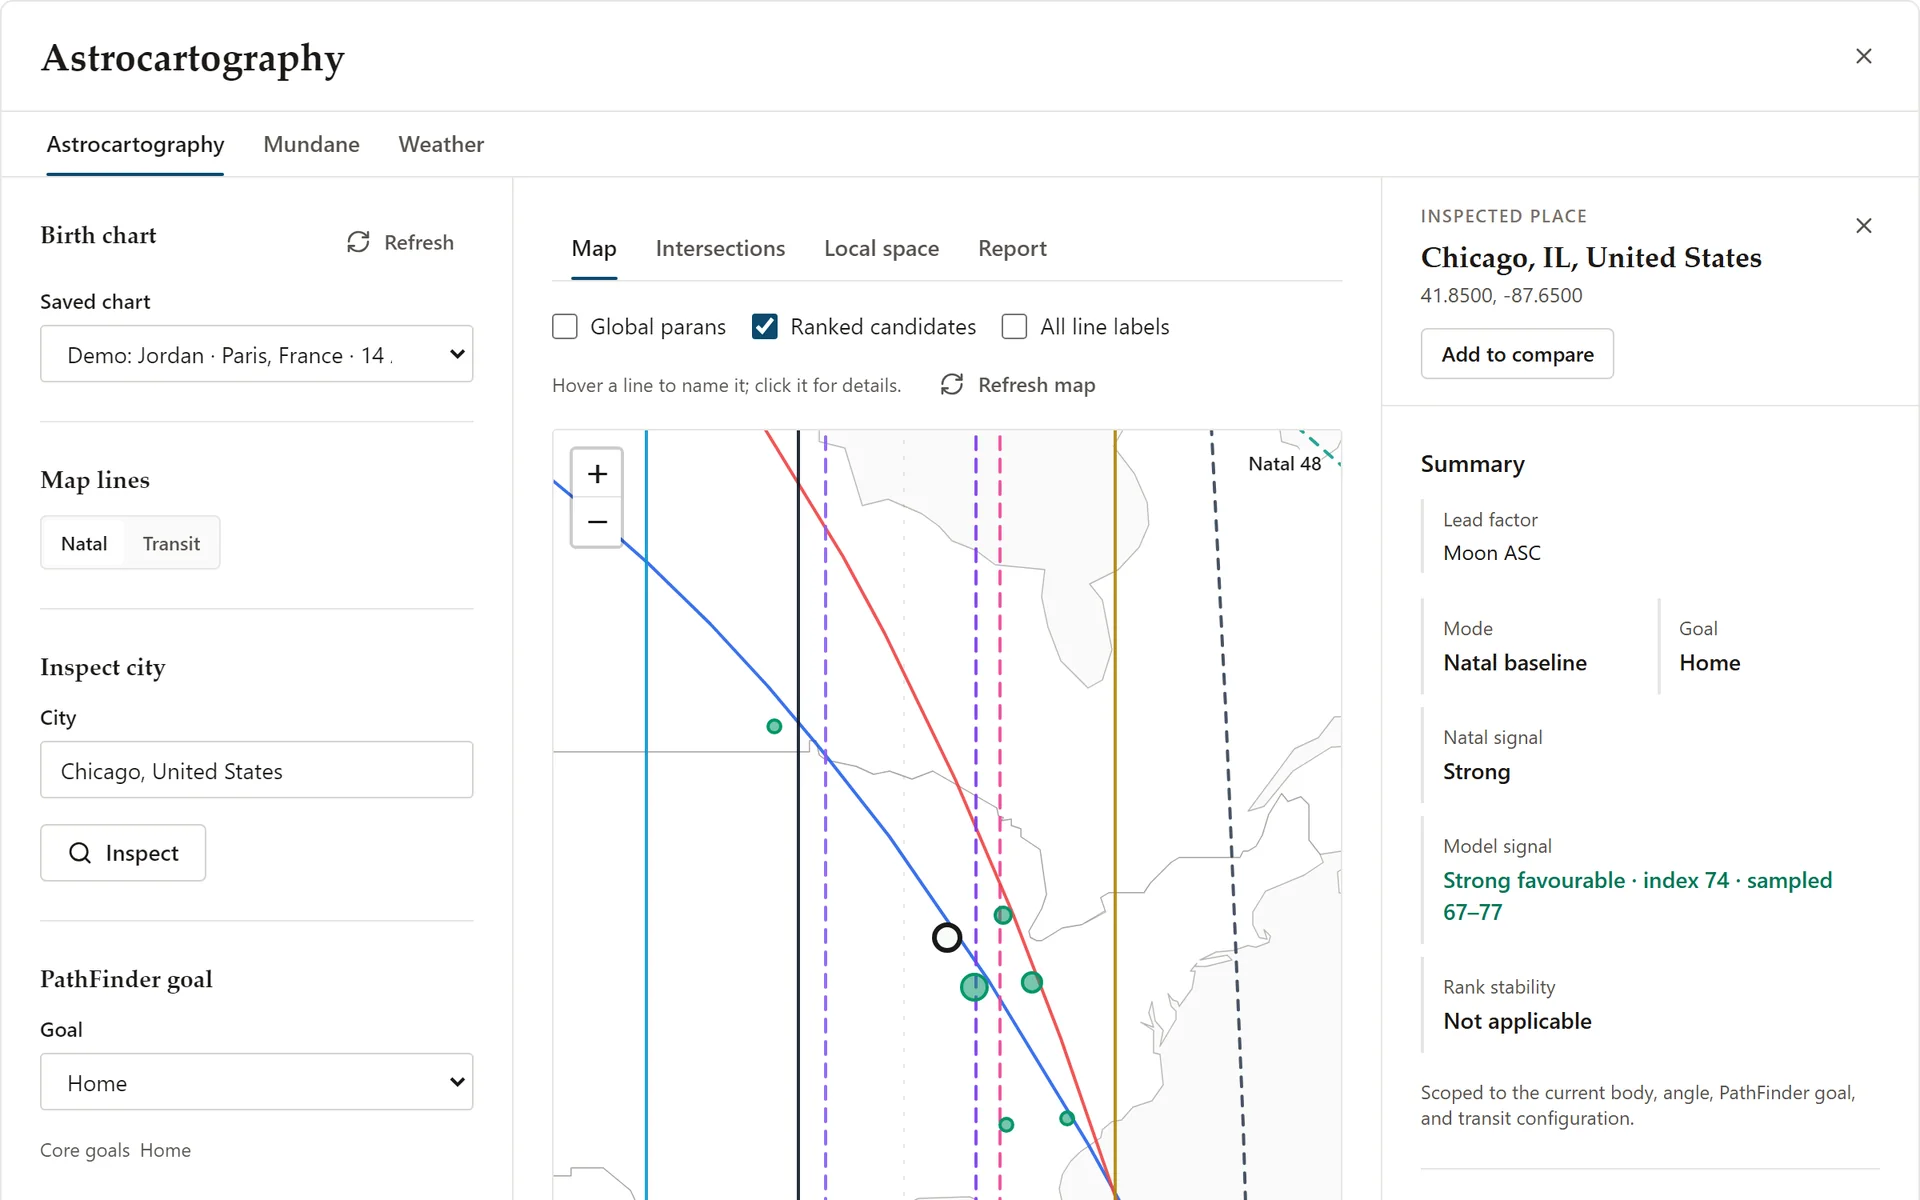Click the Moon ASC lead factor value

[1492, 553]
